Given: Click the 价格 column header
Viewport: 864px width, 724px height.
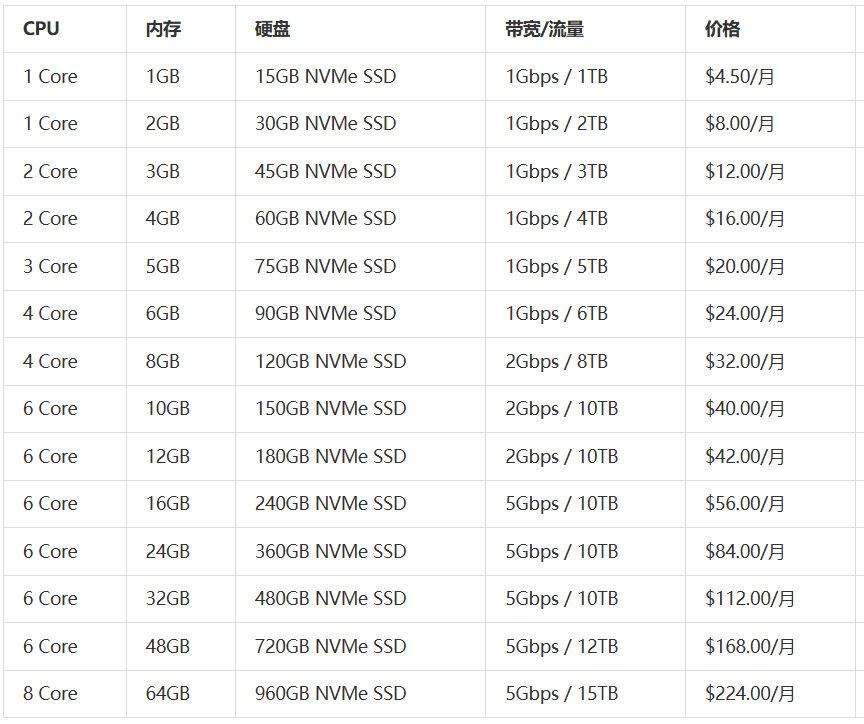Looking at the screenshot, I should coord(722,29).
